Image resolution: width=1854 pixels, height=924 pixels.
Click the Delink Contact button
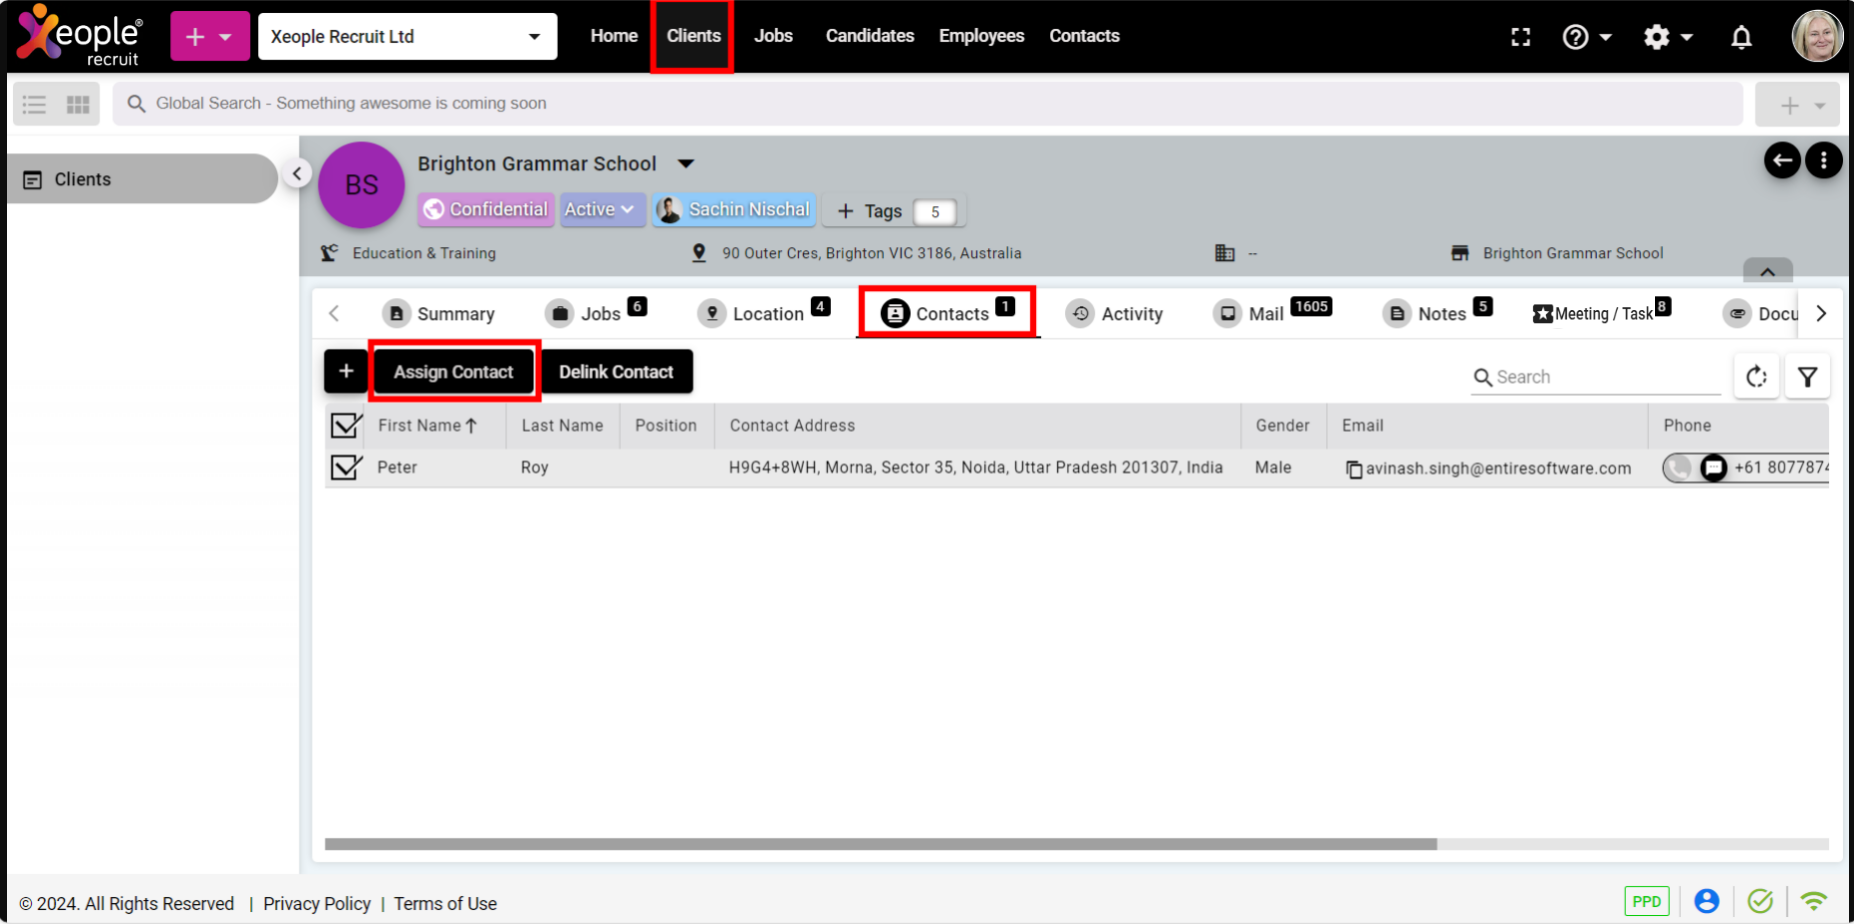(616, 371)
